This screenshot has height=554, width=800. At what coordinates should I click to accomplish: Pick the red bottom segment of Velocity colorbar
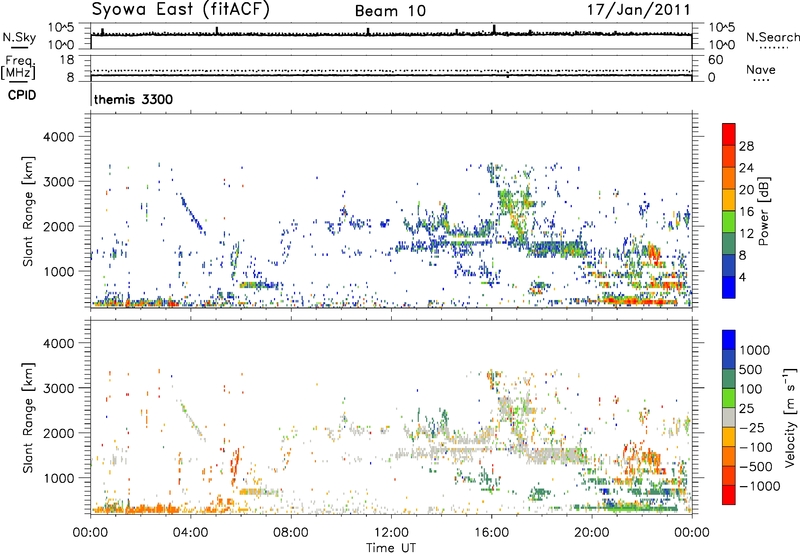(x=729, y=495)
